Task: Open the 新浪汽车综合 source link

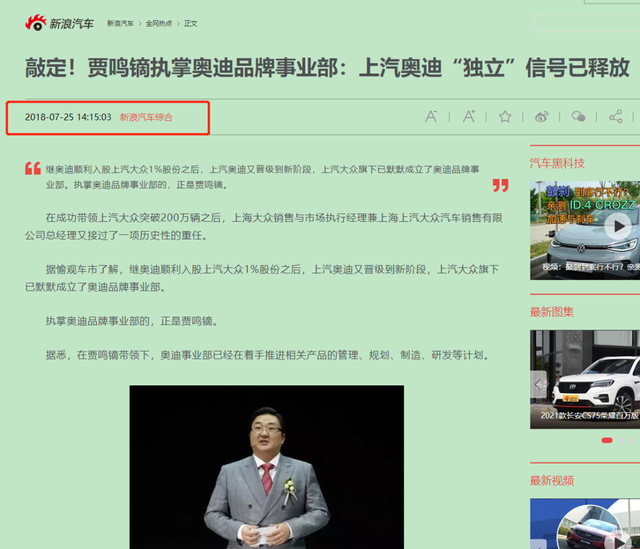Action: pos(146,117)
